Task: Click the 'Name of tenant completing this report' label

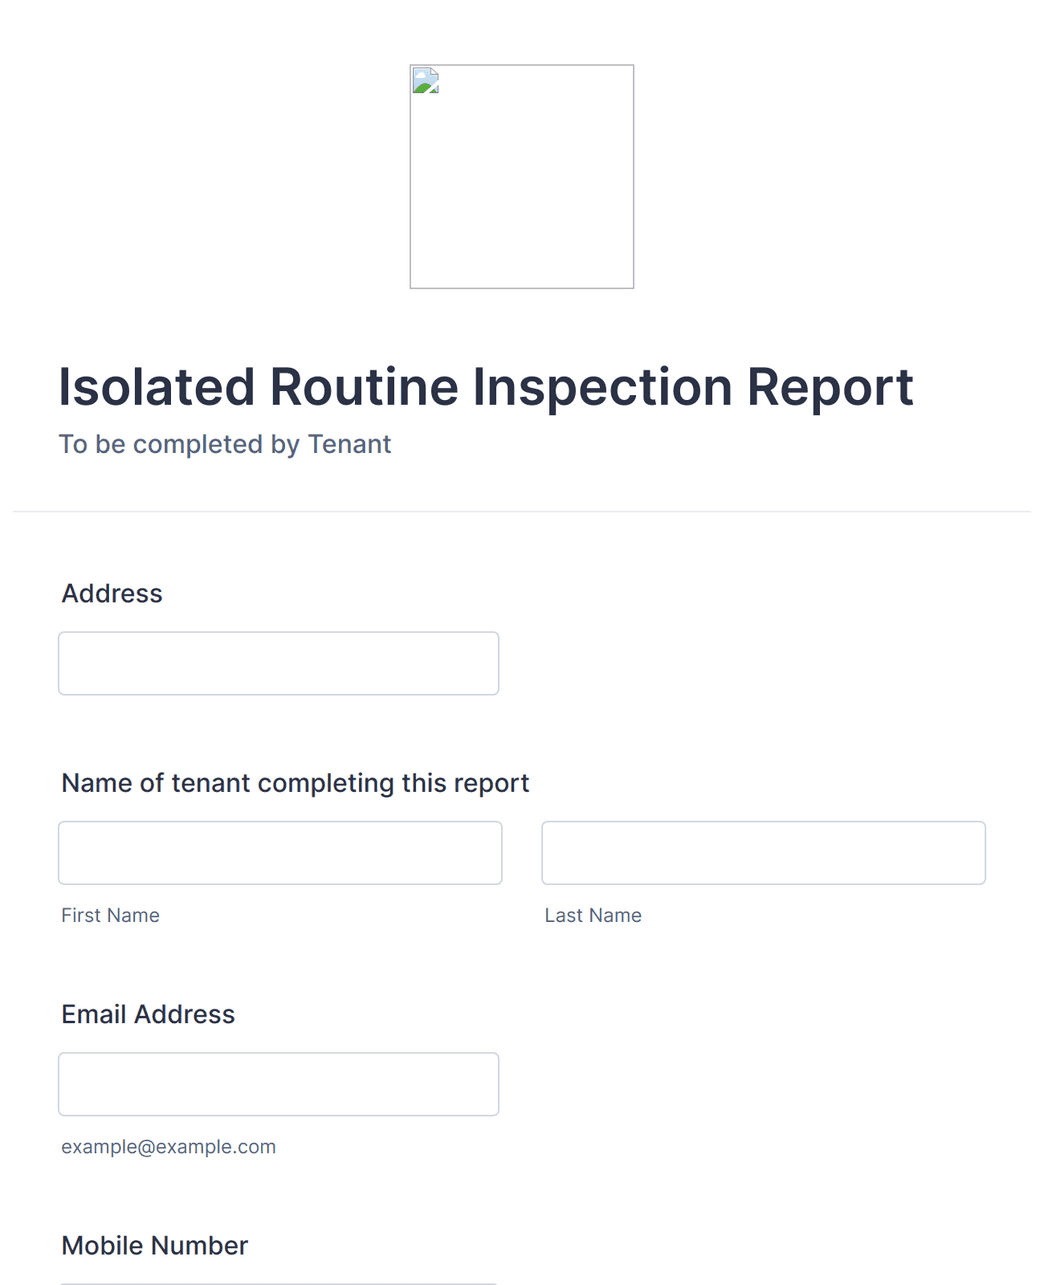Action: [x=295, y=783]
